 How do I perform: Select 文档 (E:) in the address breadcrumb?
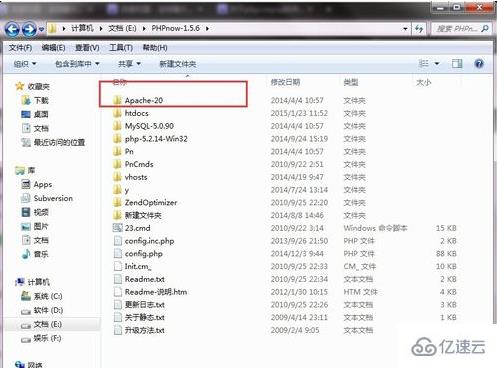[x=122, y=28]
